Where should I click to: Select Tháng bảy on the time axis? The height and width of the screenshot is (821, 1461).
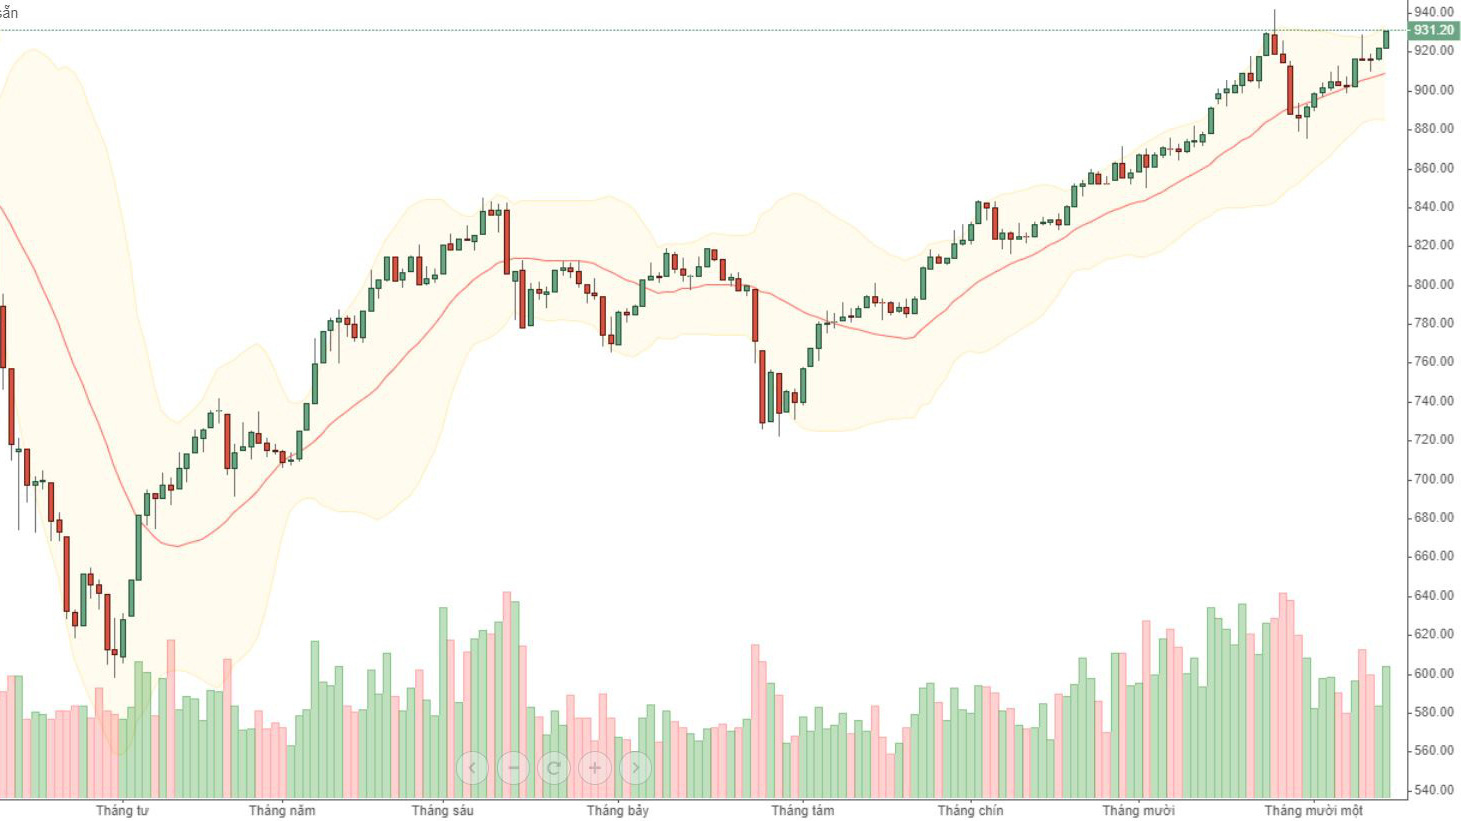pyautogui.click(x=617, y=810)
